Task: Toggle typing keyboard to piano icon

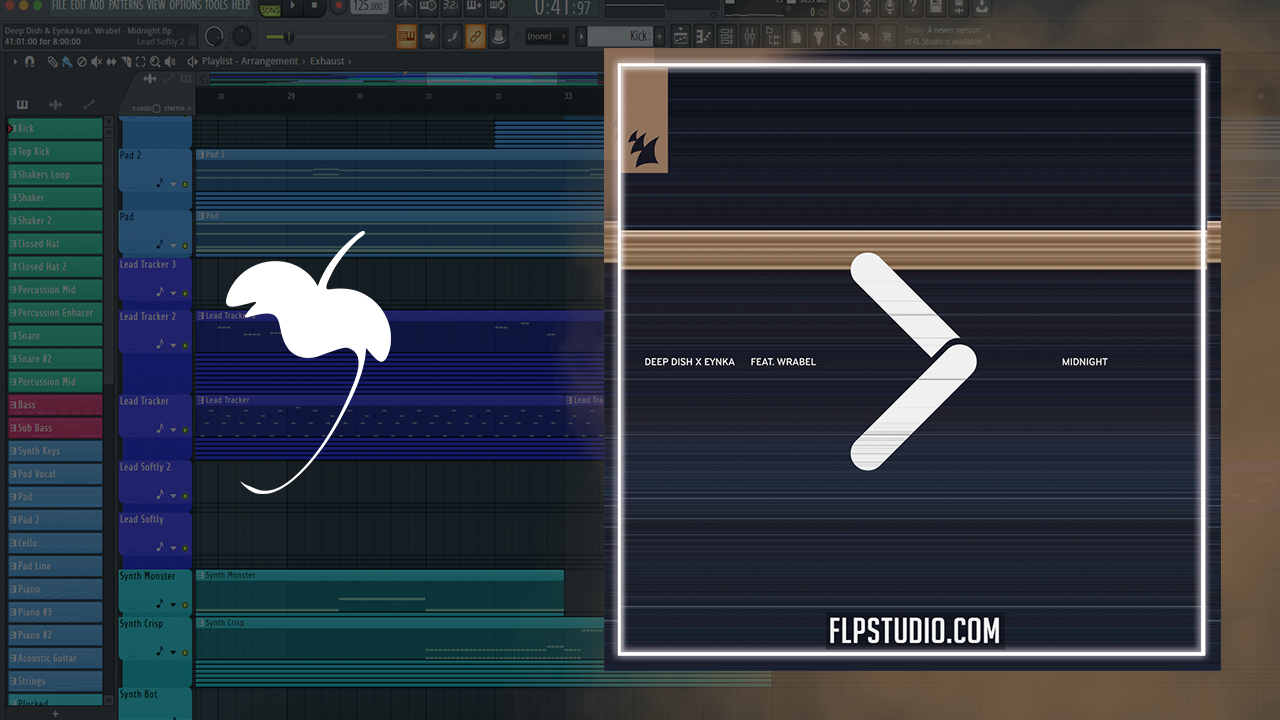Action: click(406, 37)
